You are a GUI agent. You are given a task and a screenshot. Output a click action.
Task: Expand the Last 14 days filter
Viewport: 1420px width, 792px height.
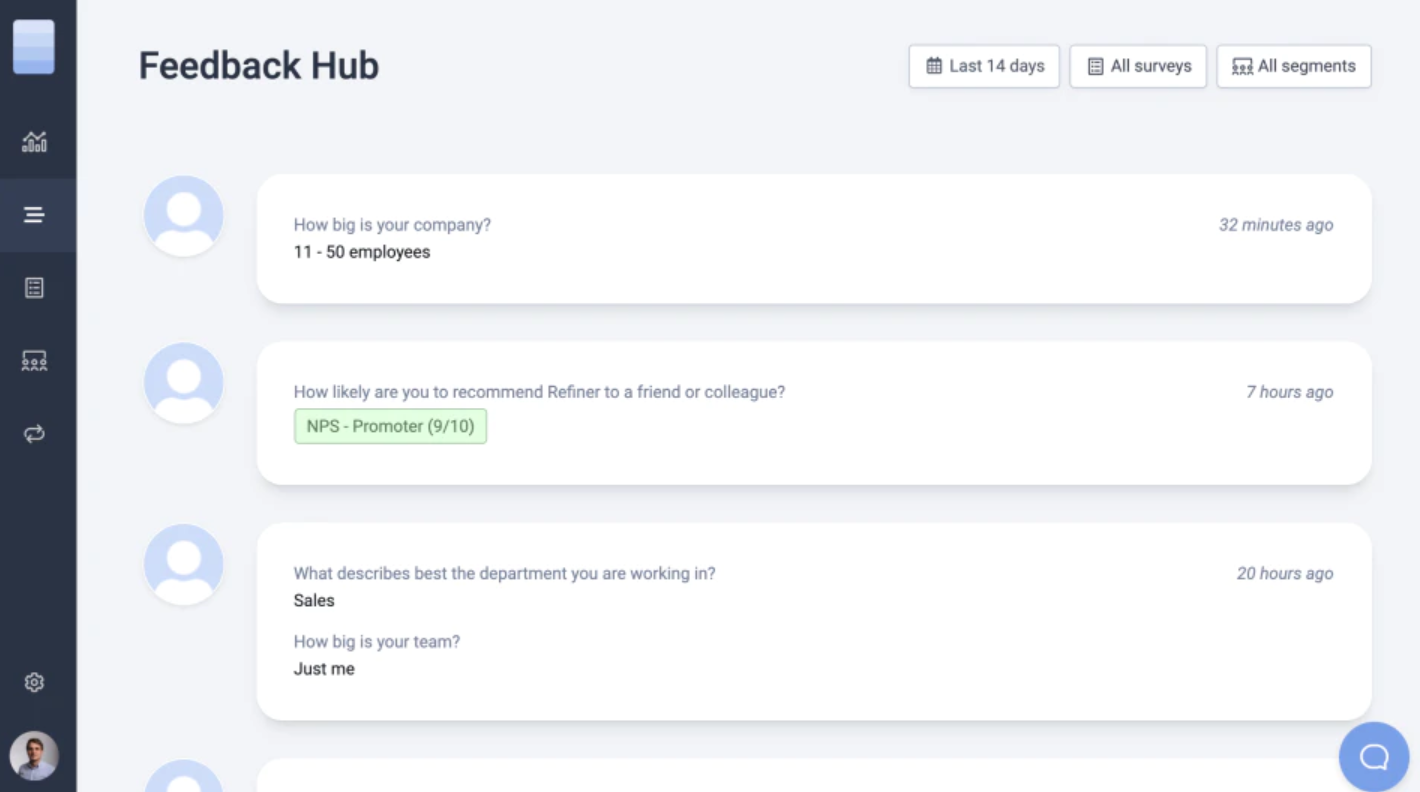click(x=984, y=66)
